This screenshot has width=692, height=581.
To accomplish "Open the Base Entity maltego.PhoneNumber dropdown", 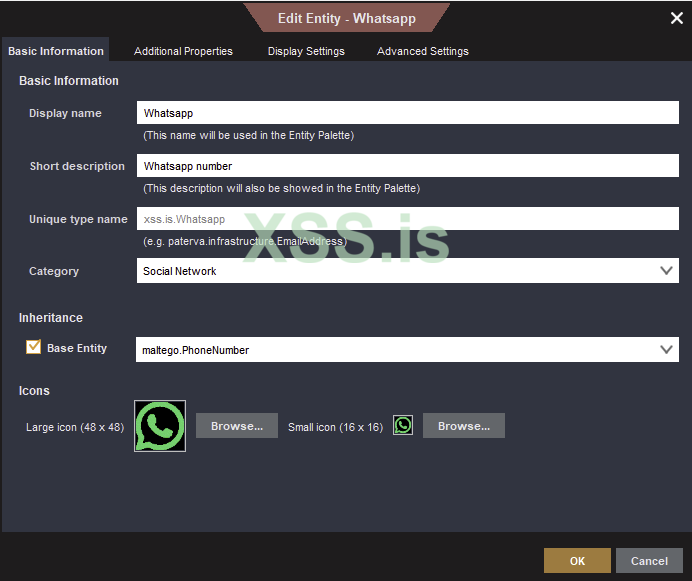I will [x=407, y=350].
